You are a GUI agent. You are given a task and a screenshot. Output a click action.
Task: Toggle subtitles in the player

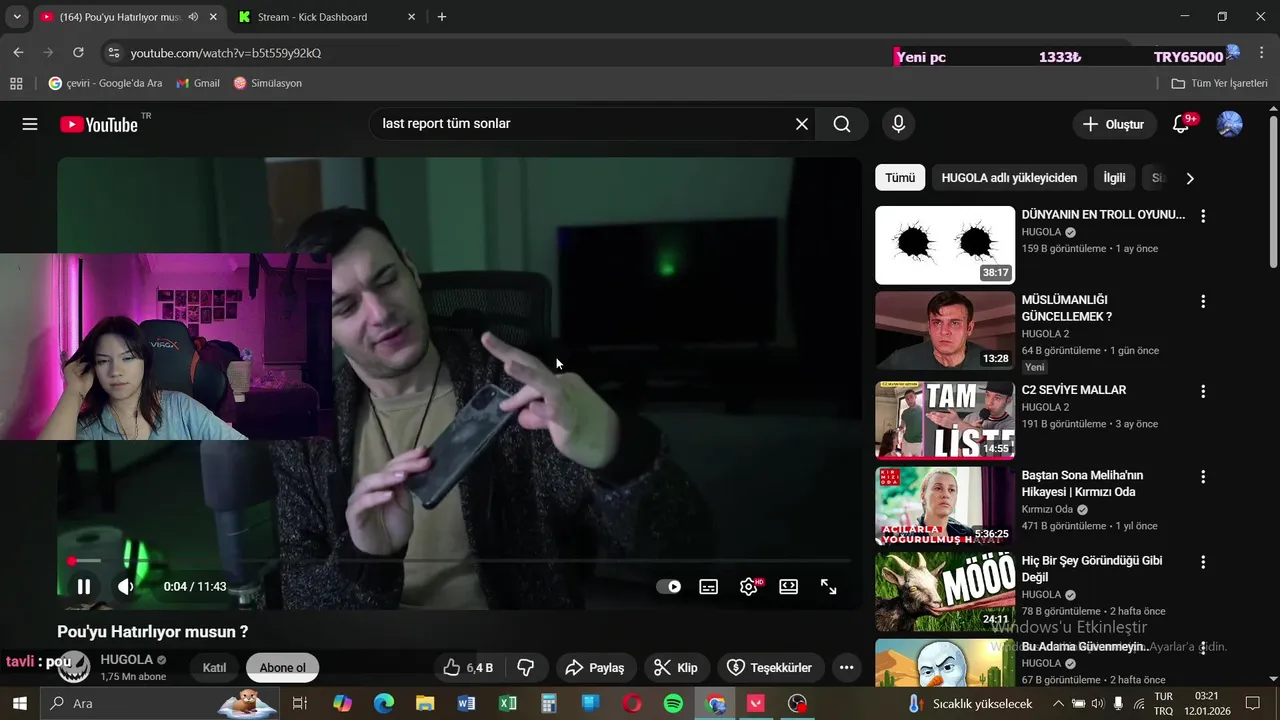708,587
